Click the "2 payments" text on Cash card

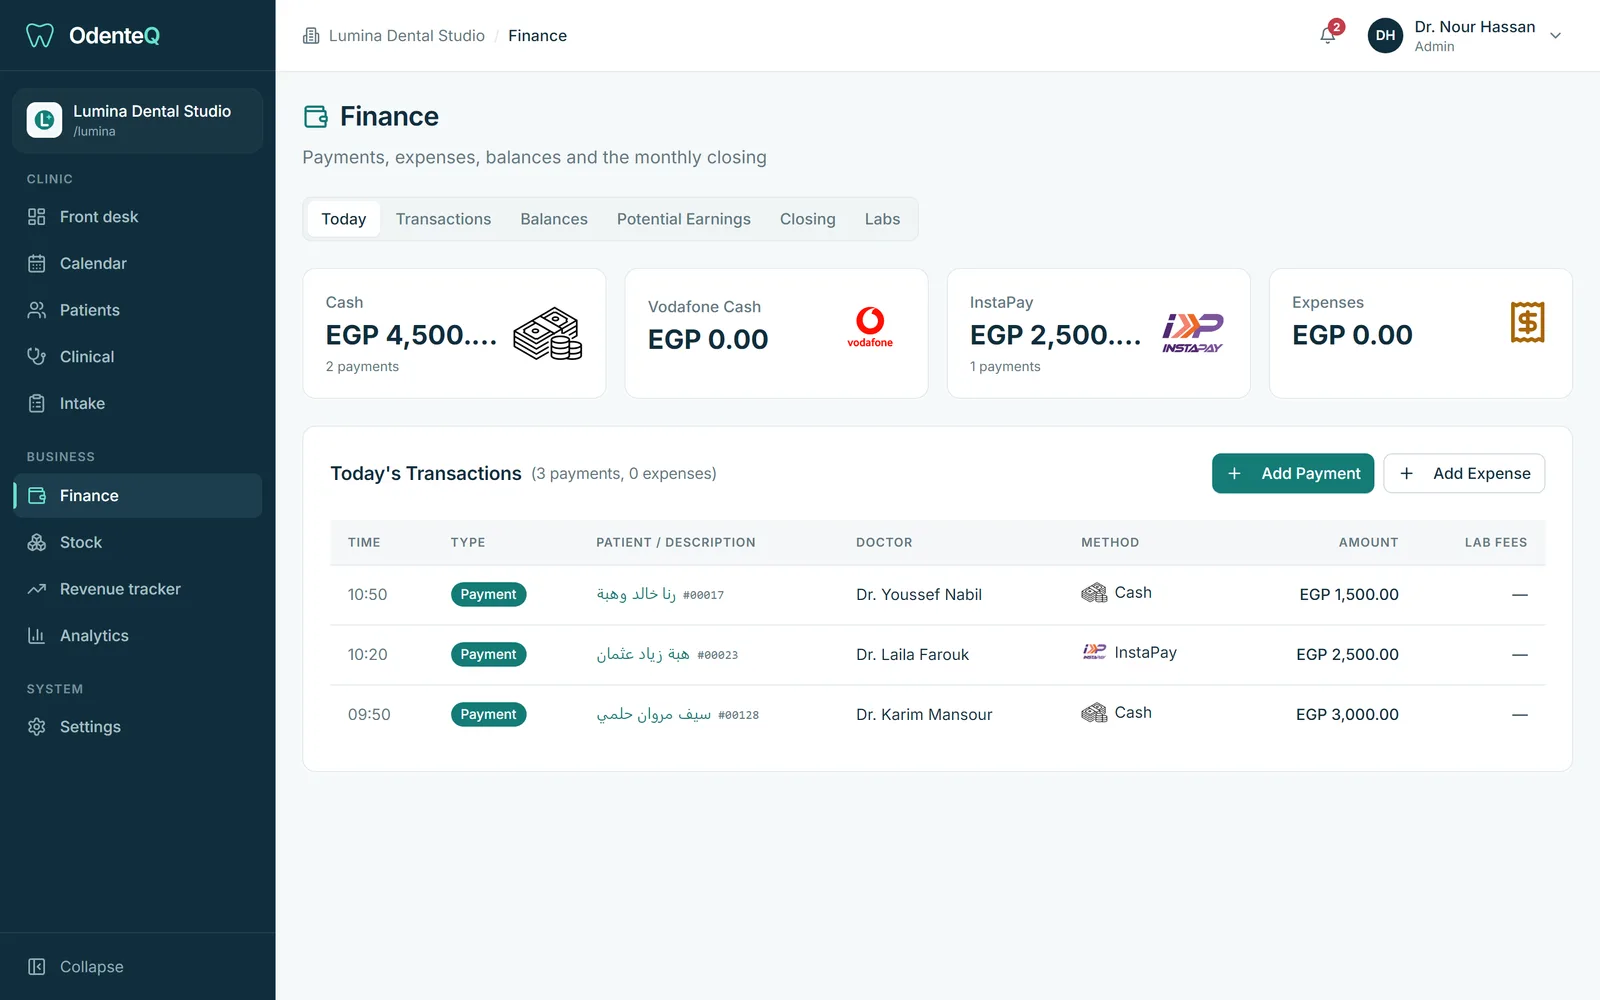362,367
